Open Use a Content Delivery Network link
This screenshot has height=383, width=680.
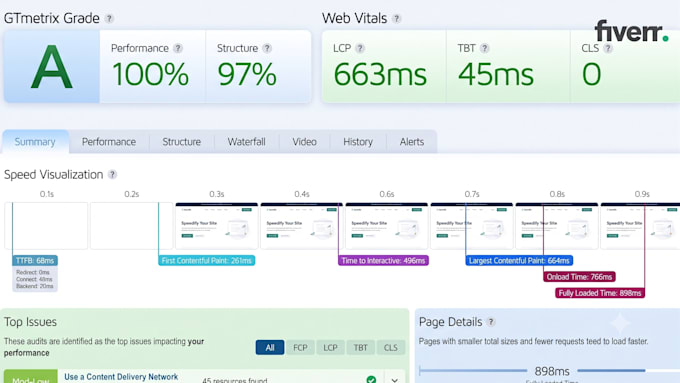pos(121,377)
